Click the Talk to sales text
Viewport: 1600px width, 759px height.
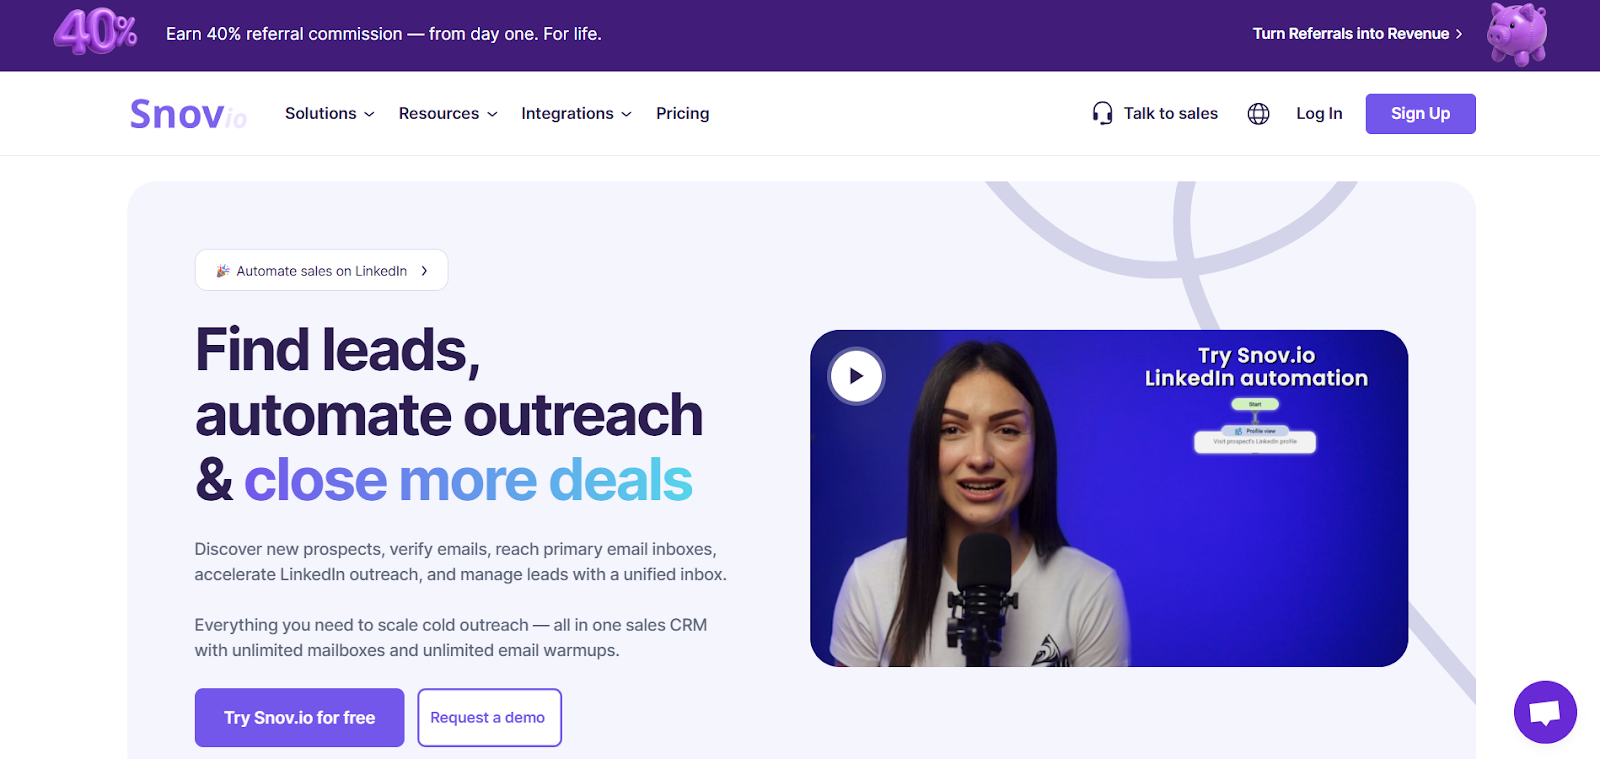1171,114
